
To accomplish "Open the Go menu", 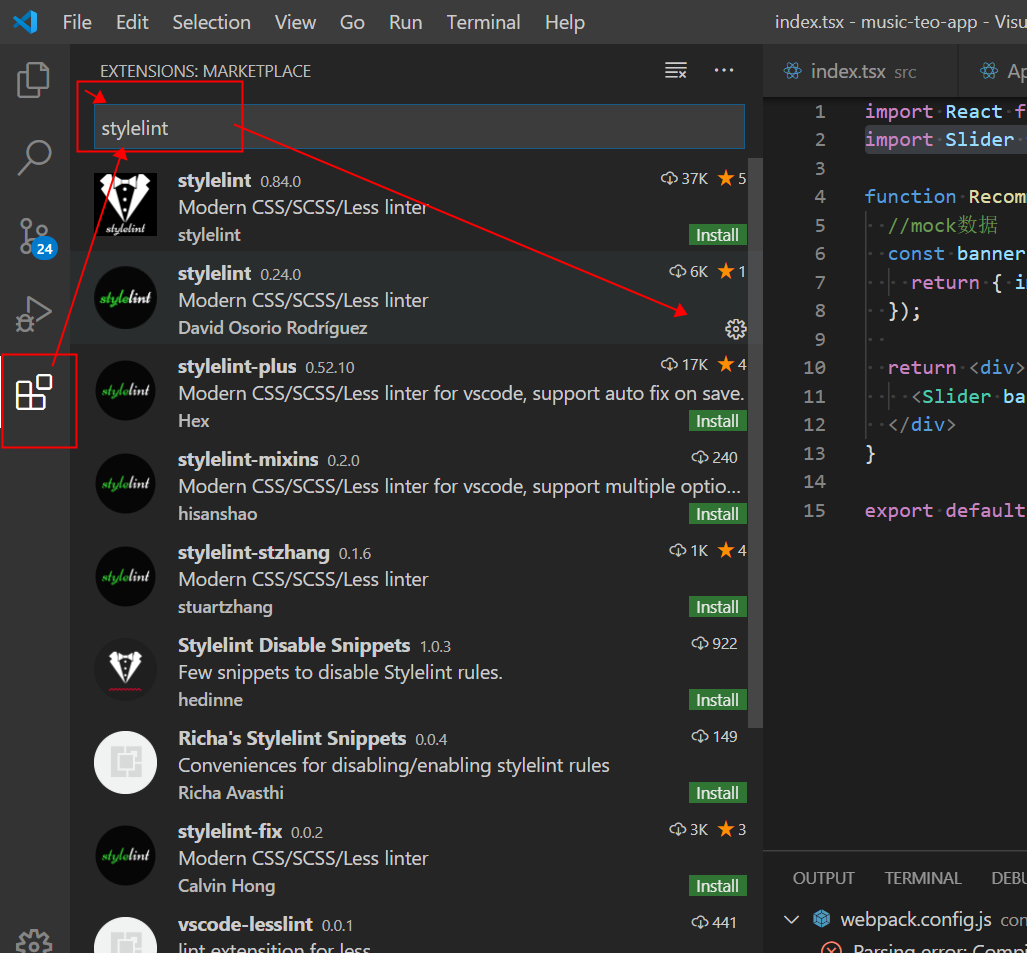I will point(352,22).
